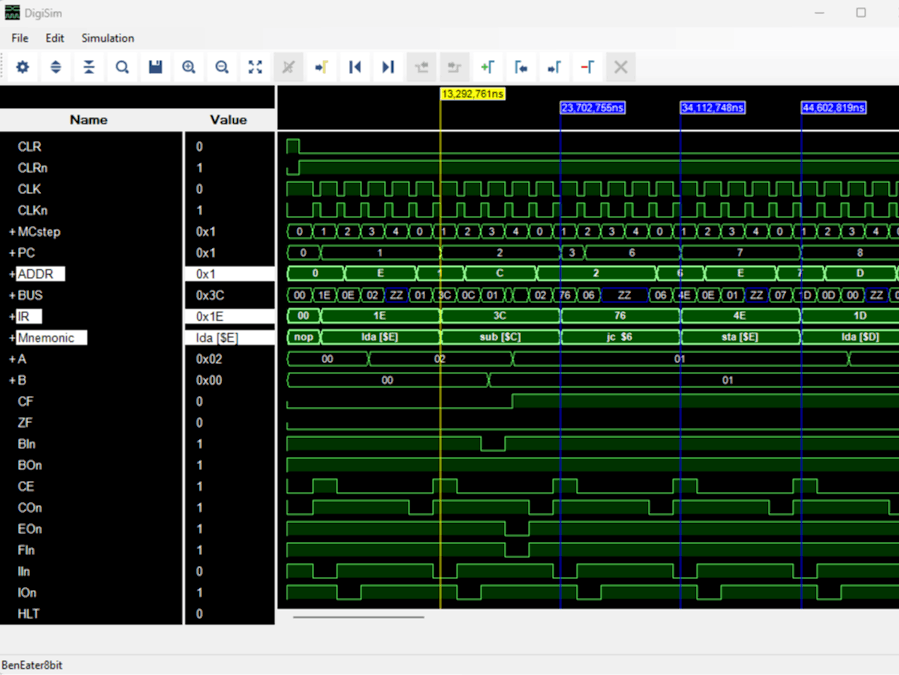The image size is (899, 675).
Task: Click the lda [$E] Mnemonic value
Action: click(217, 338)
